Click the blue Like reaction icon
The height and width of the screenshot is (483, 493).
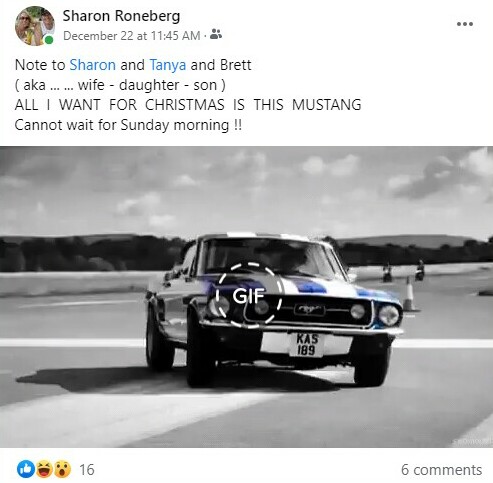[26, 469]
